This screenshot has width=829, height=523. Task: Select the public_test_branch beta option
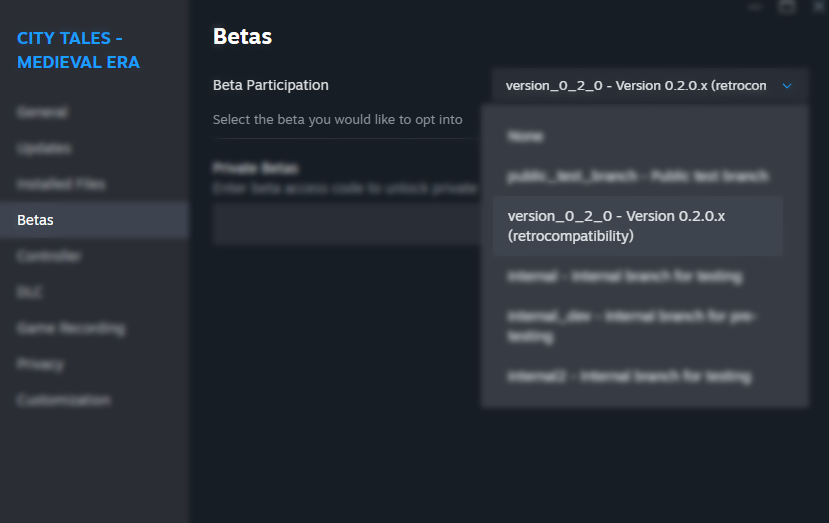click(x=637, y=176)
